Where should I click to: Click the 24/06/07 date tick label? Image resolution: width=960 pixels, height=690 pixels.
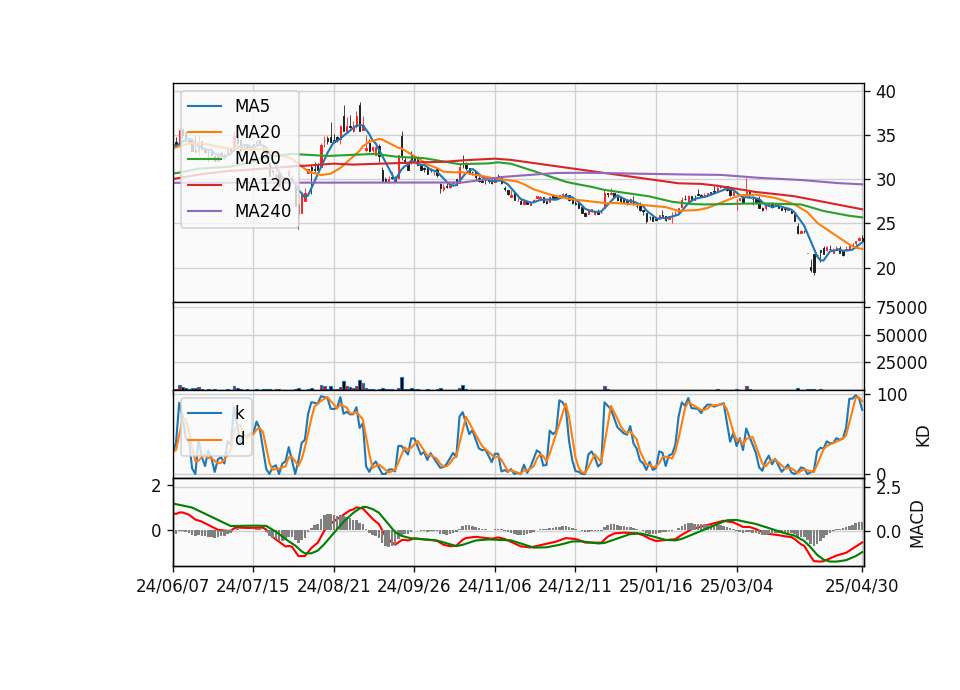coord(173,586)
